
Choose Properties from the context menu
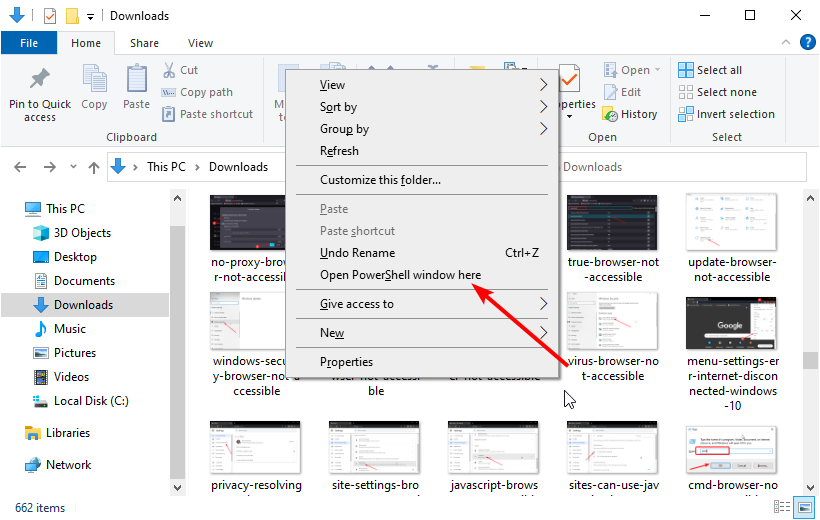click(x=422, y=362)
